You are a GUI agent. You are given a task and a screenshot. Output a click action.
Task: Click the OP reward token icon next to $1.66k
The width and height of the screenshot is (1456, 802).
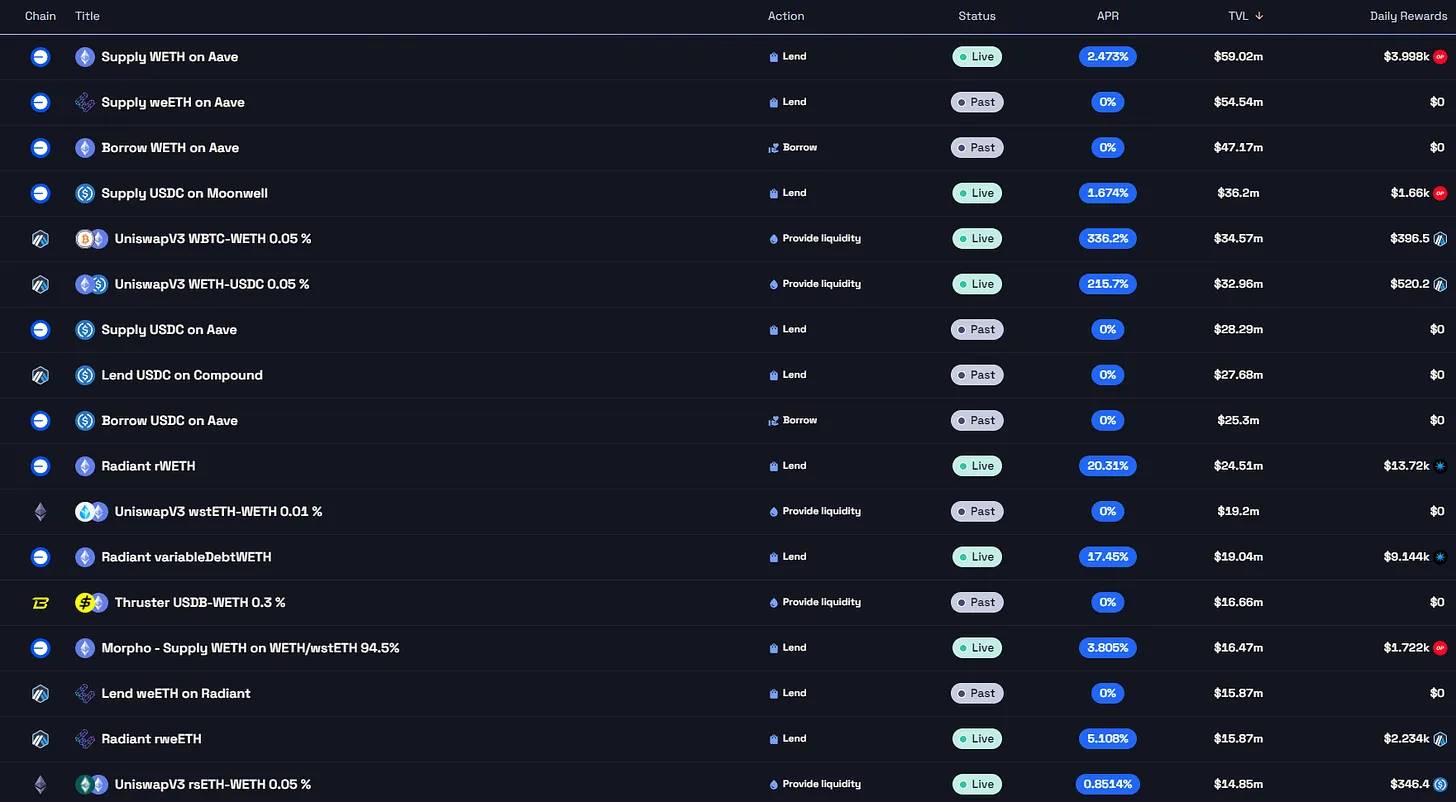pos(1440,193)
